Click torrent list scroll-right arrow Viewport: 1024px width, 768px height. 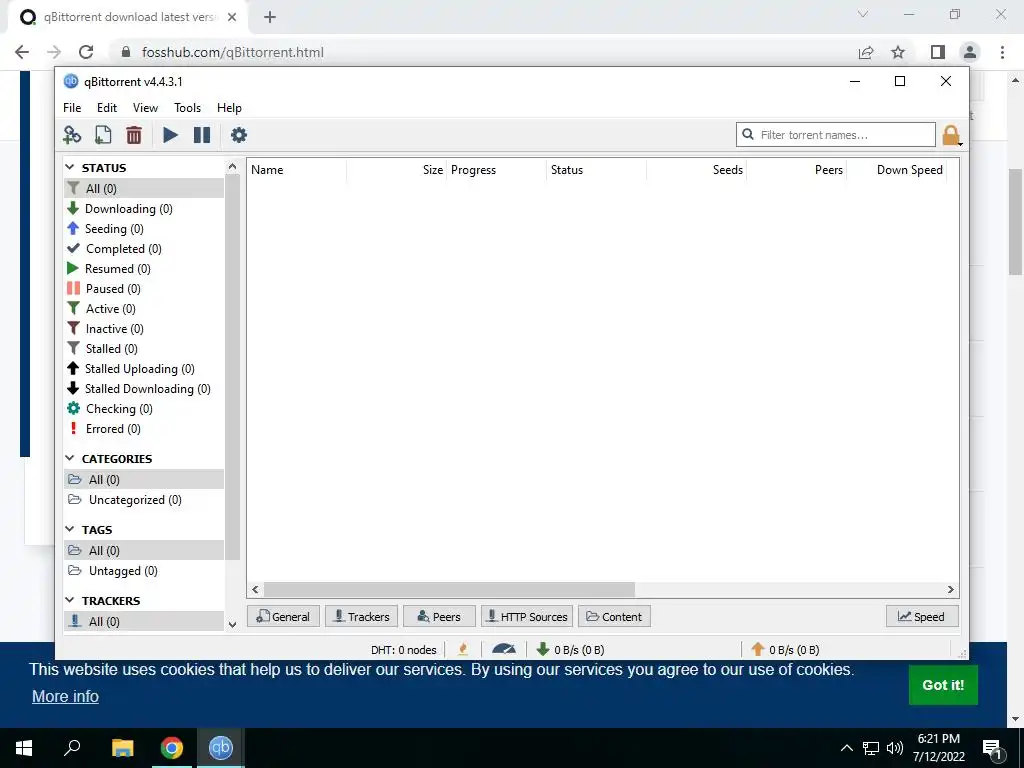tap(951, 590)
